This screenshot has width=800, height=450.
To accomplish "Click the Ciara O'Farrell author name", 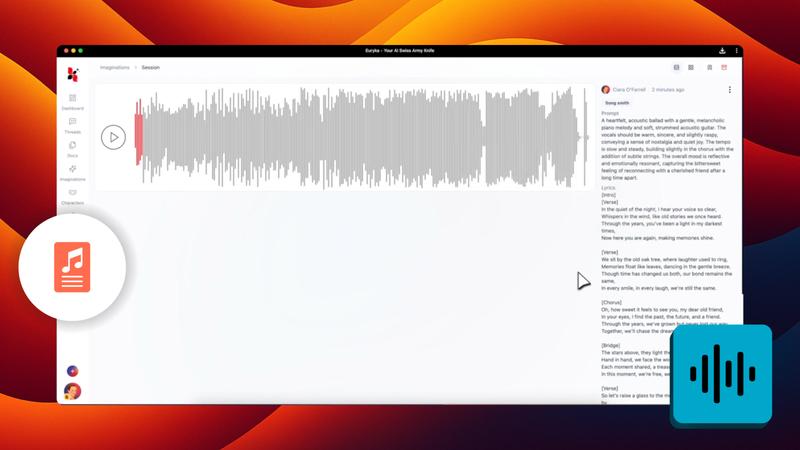I will (x=629, y=90).
